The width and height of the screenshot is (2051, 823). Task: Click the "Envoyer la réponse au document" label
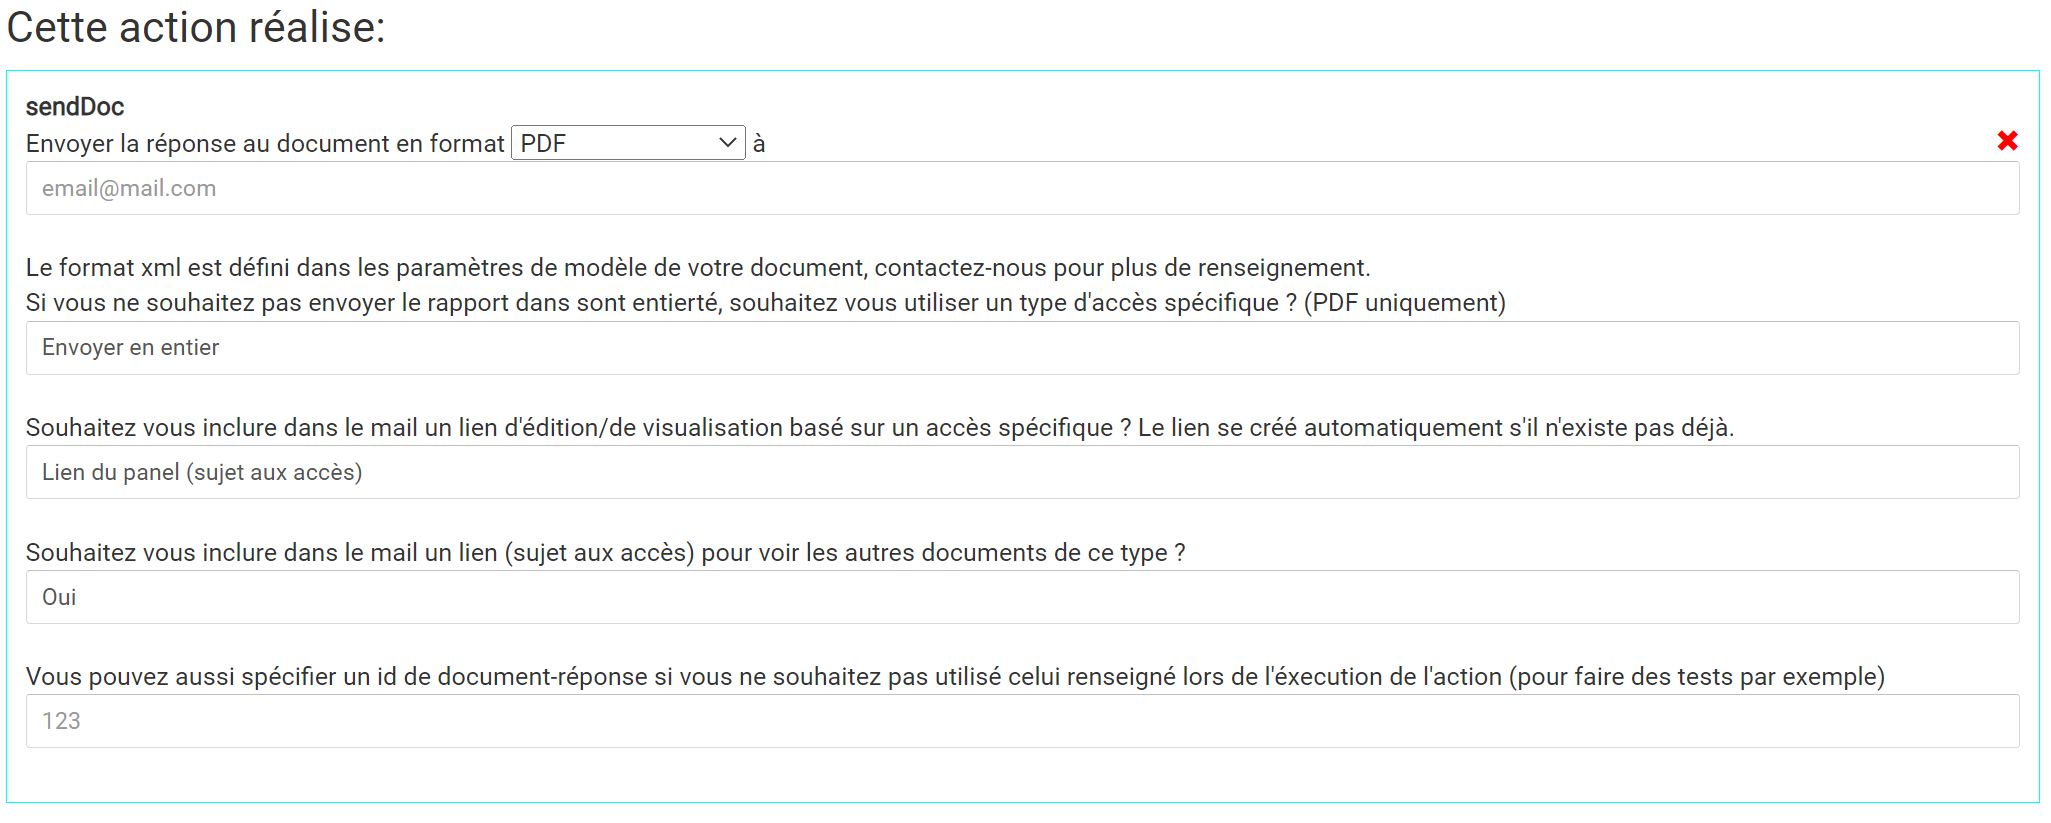(265, 144)
